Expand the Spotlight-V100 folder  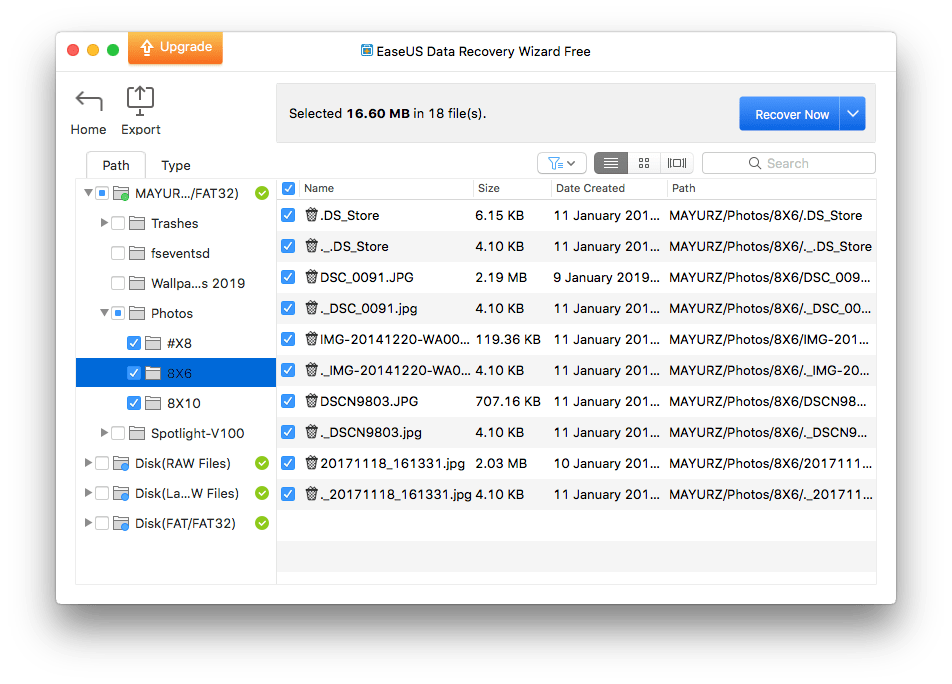(104, 433)
